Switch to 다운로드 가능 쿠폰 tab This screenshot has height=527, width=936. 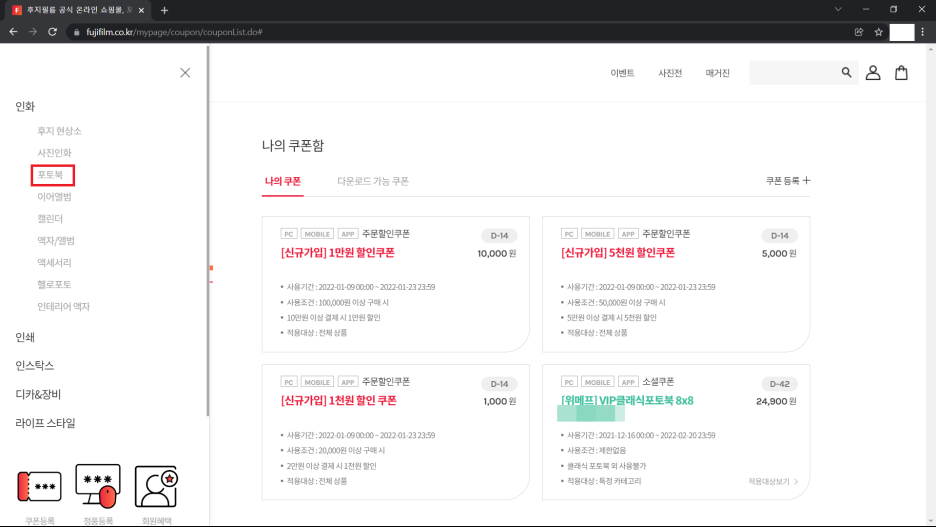(373, 181)
